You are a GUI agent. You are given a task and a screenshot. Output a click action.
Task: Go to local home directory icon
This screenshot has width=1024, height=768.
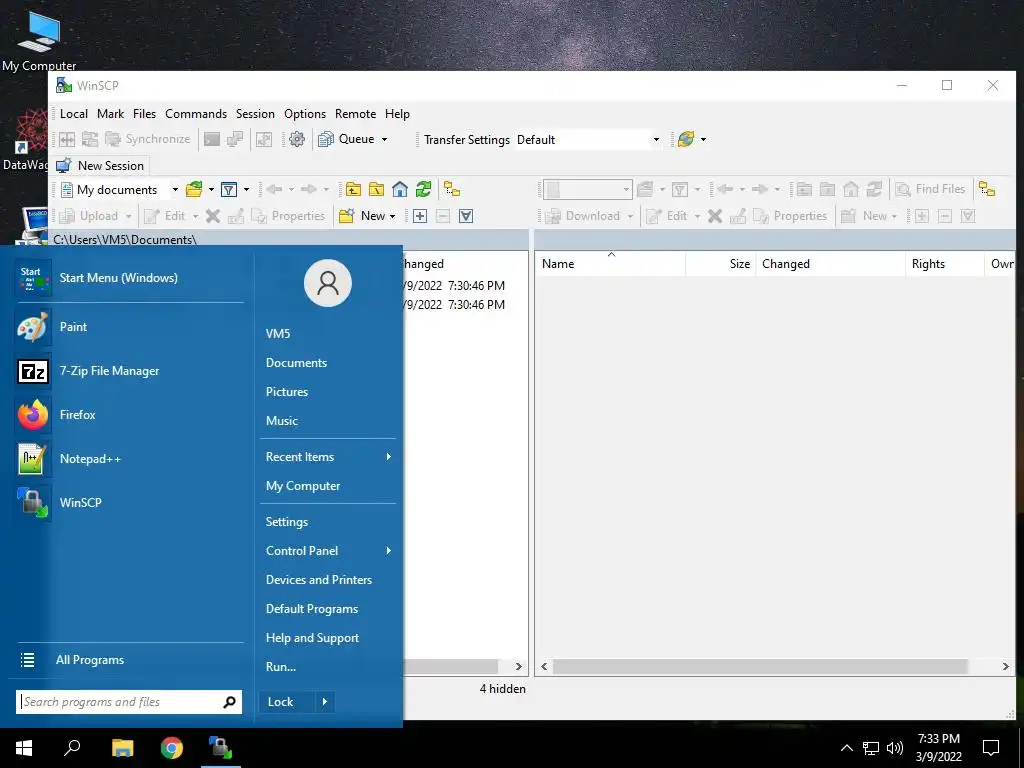click(x=400, y=189)
